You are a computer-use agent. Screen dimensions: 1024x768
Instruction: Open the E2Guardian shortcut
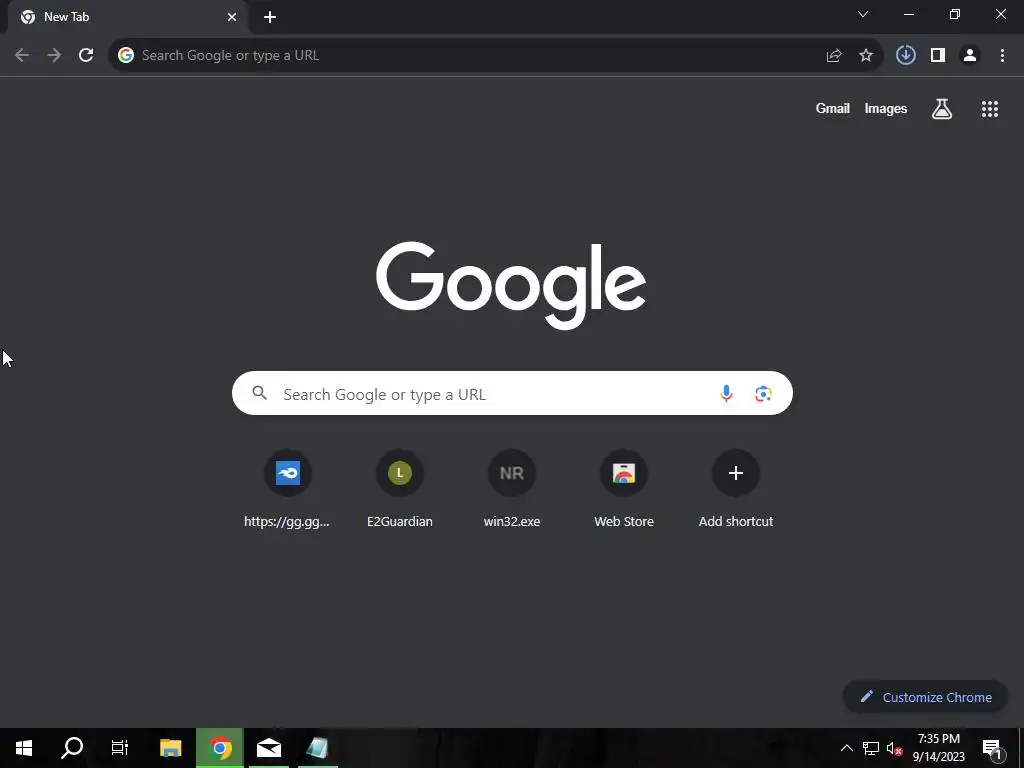tap(400, 488)
